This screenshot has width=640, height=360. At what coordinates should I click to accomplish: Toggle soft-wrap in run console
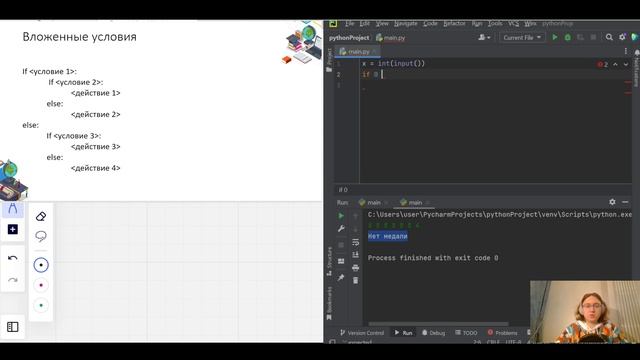(x=356, y=242)
